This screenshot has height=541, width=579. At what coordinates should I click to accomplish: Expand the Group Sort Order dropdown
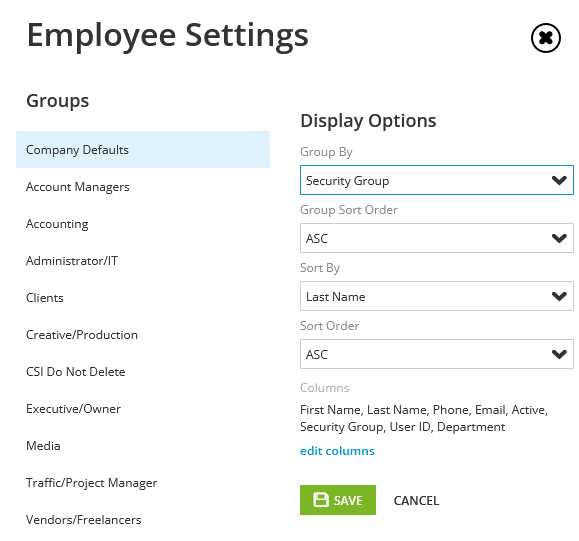pos(436,238)
